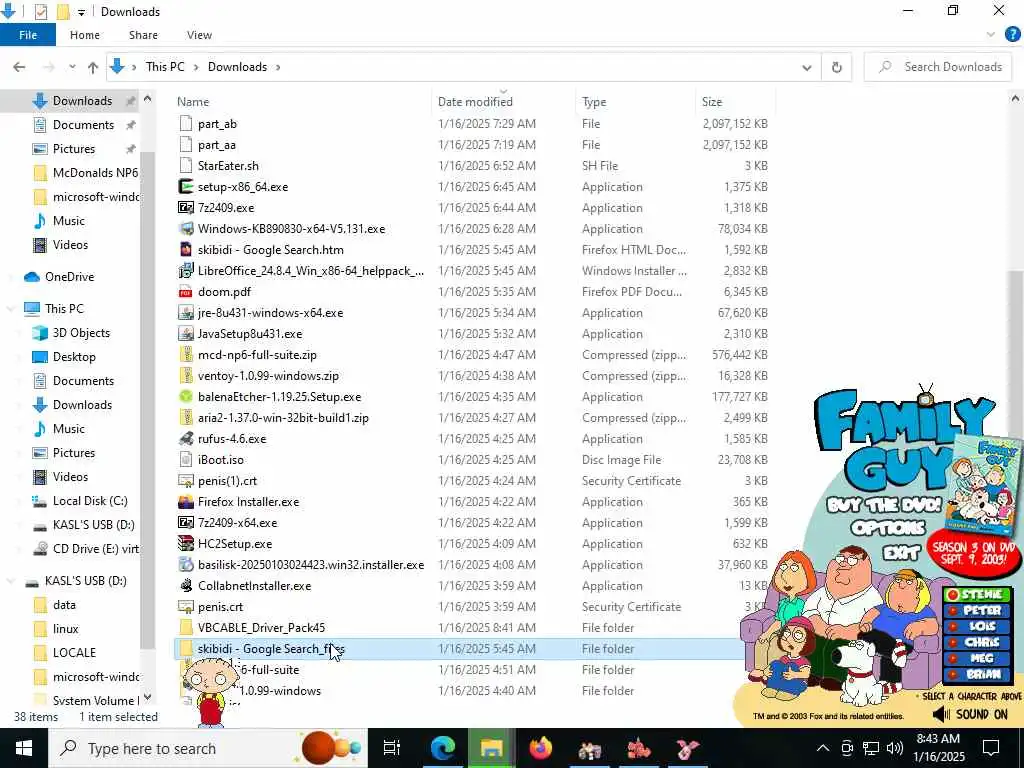Select the rufus-4.6.exe icon

[x=186, y=439]
